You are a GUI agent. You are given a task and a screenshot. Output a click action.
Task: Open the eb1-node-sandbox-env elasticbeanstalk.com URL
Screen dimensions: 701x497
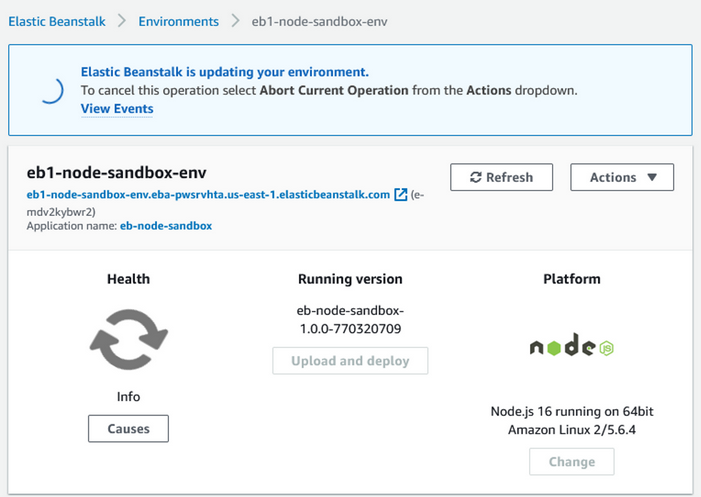[208, 194]
